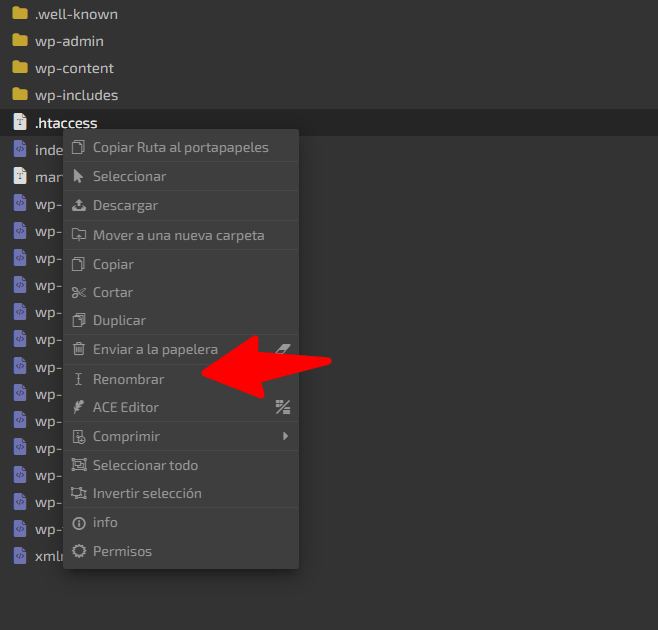The height and width of the screenshot is (630, 658).
Task: Click the text-cursor icon beside Renombrar
Action: 78,379
